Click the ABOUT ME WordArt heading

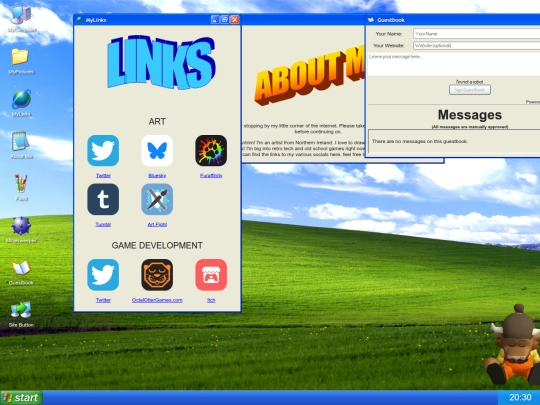click(309, 76)
